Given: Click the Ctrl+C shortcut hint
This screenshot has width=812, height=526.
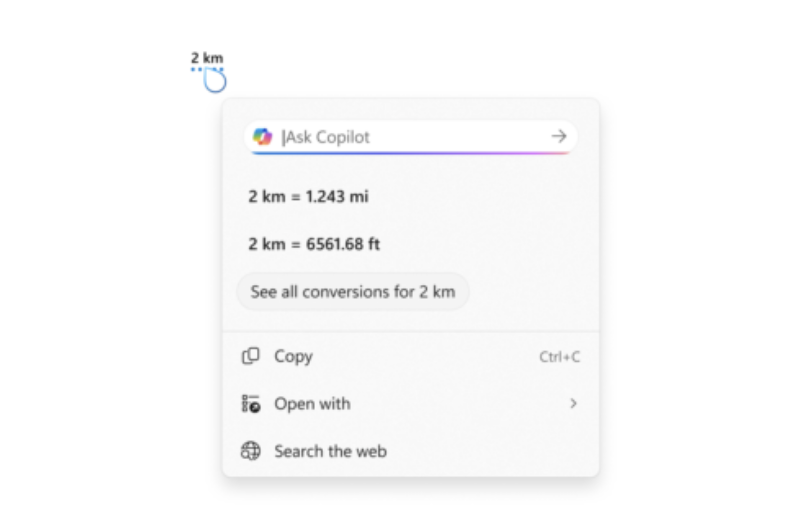Looking at the screenshot, I should coord(559,356).
